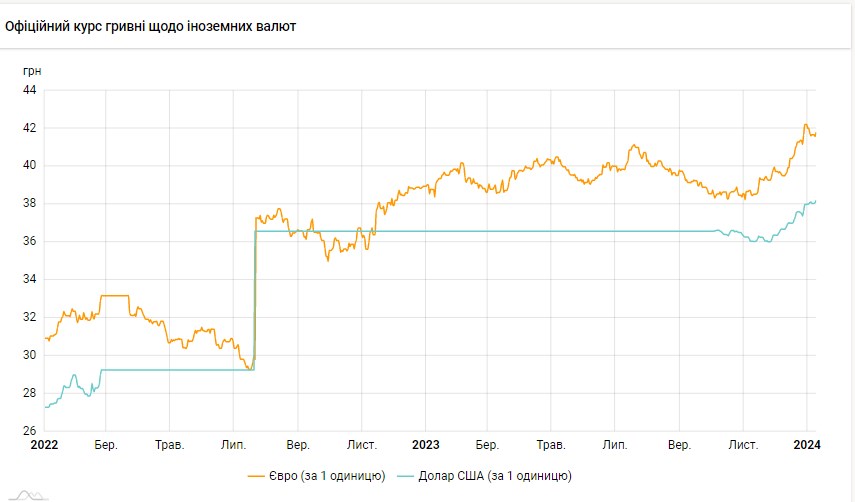Click the 26 value on the vertical axis
This screenshot has width=855, height=502.
click(x=29, y=431)
